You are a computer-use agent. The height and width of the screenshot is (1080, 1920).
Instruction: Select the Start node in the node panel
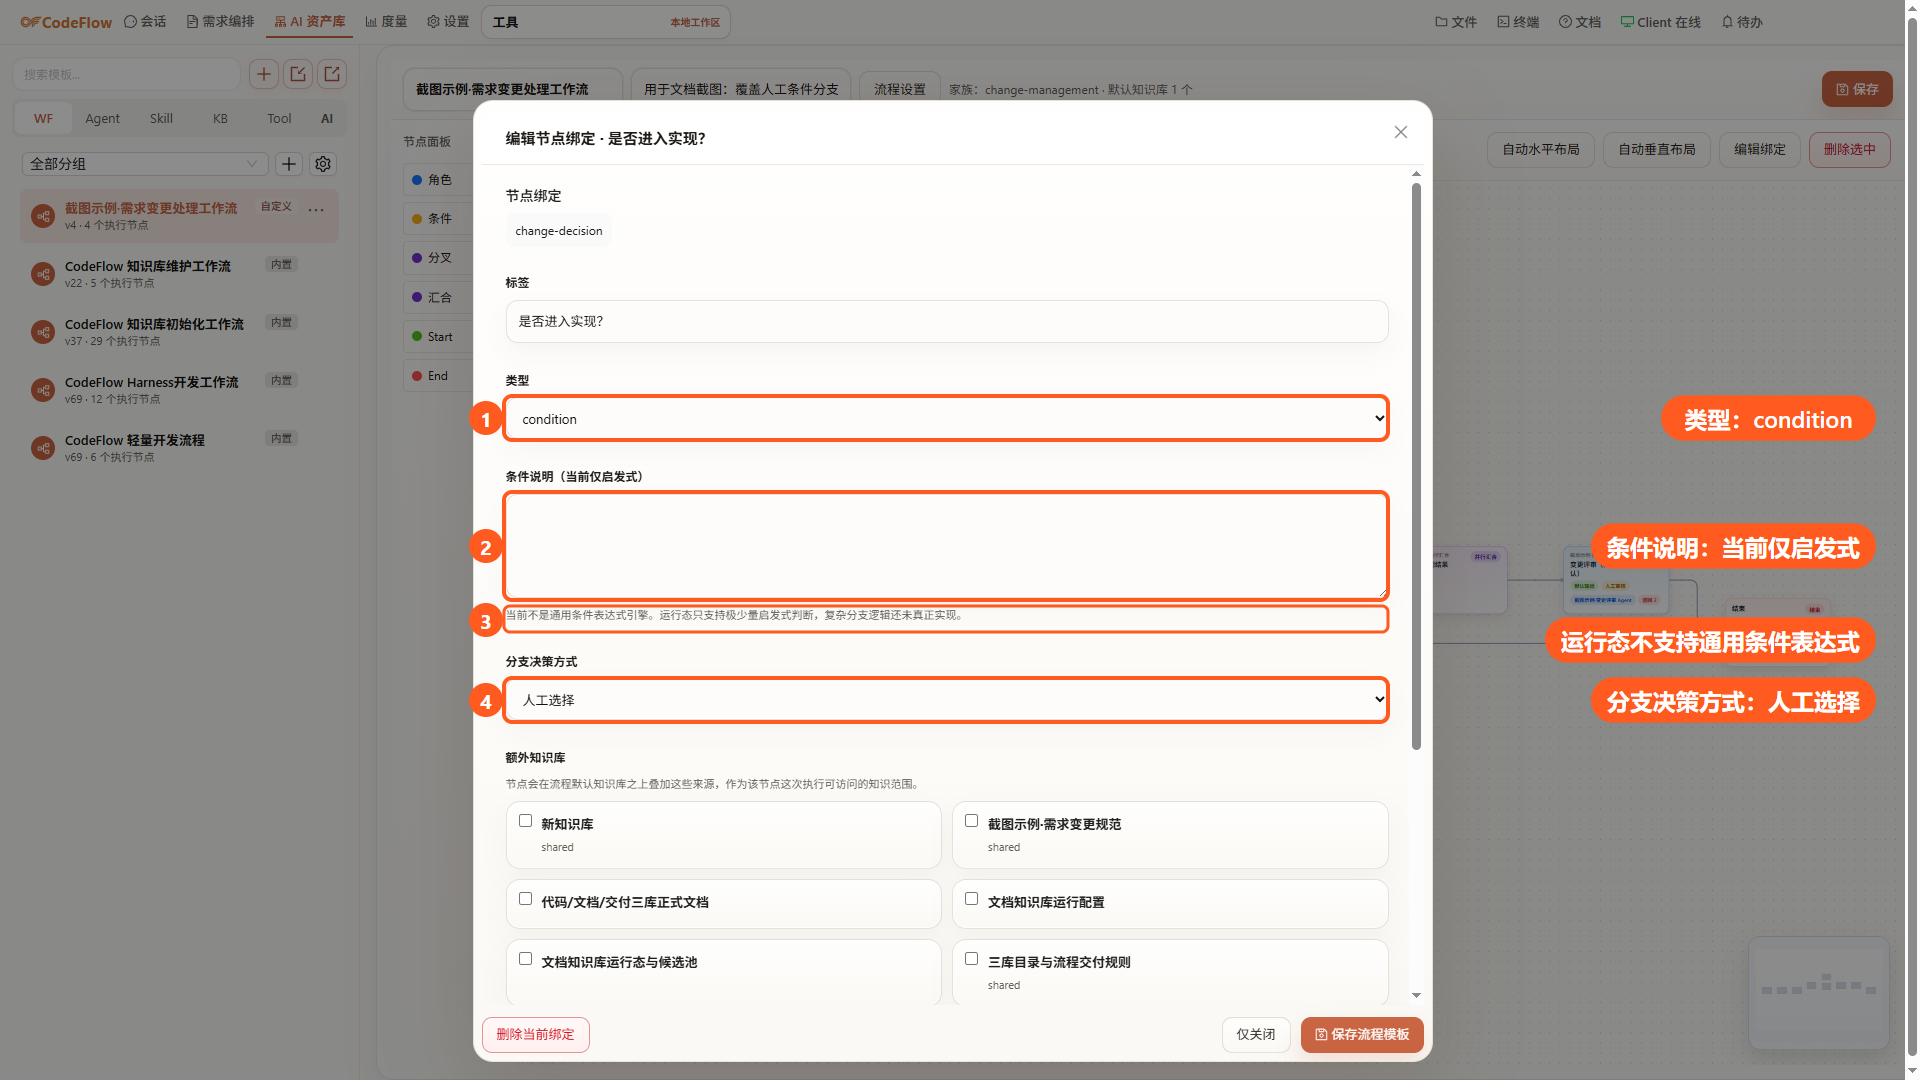(438, 337)
